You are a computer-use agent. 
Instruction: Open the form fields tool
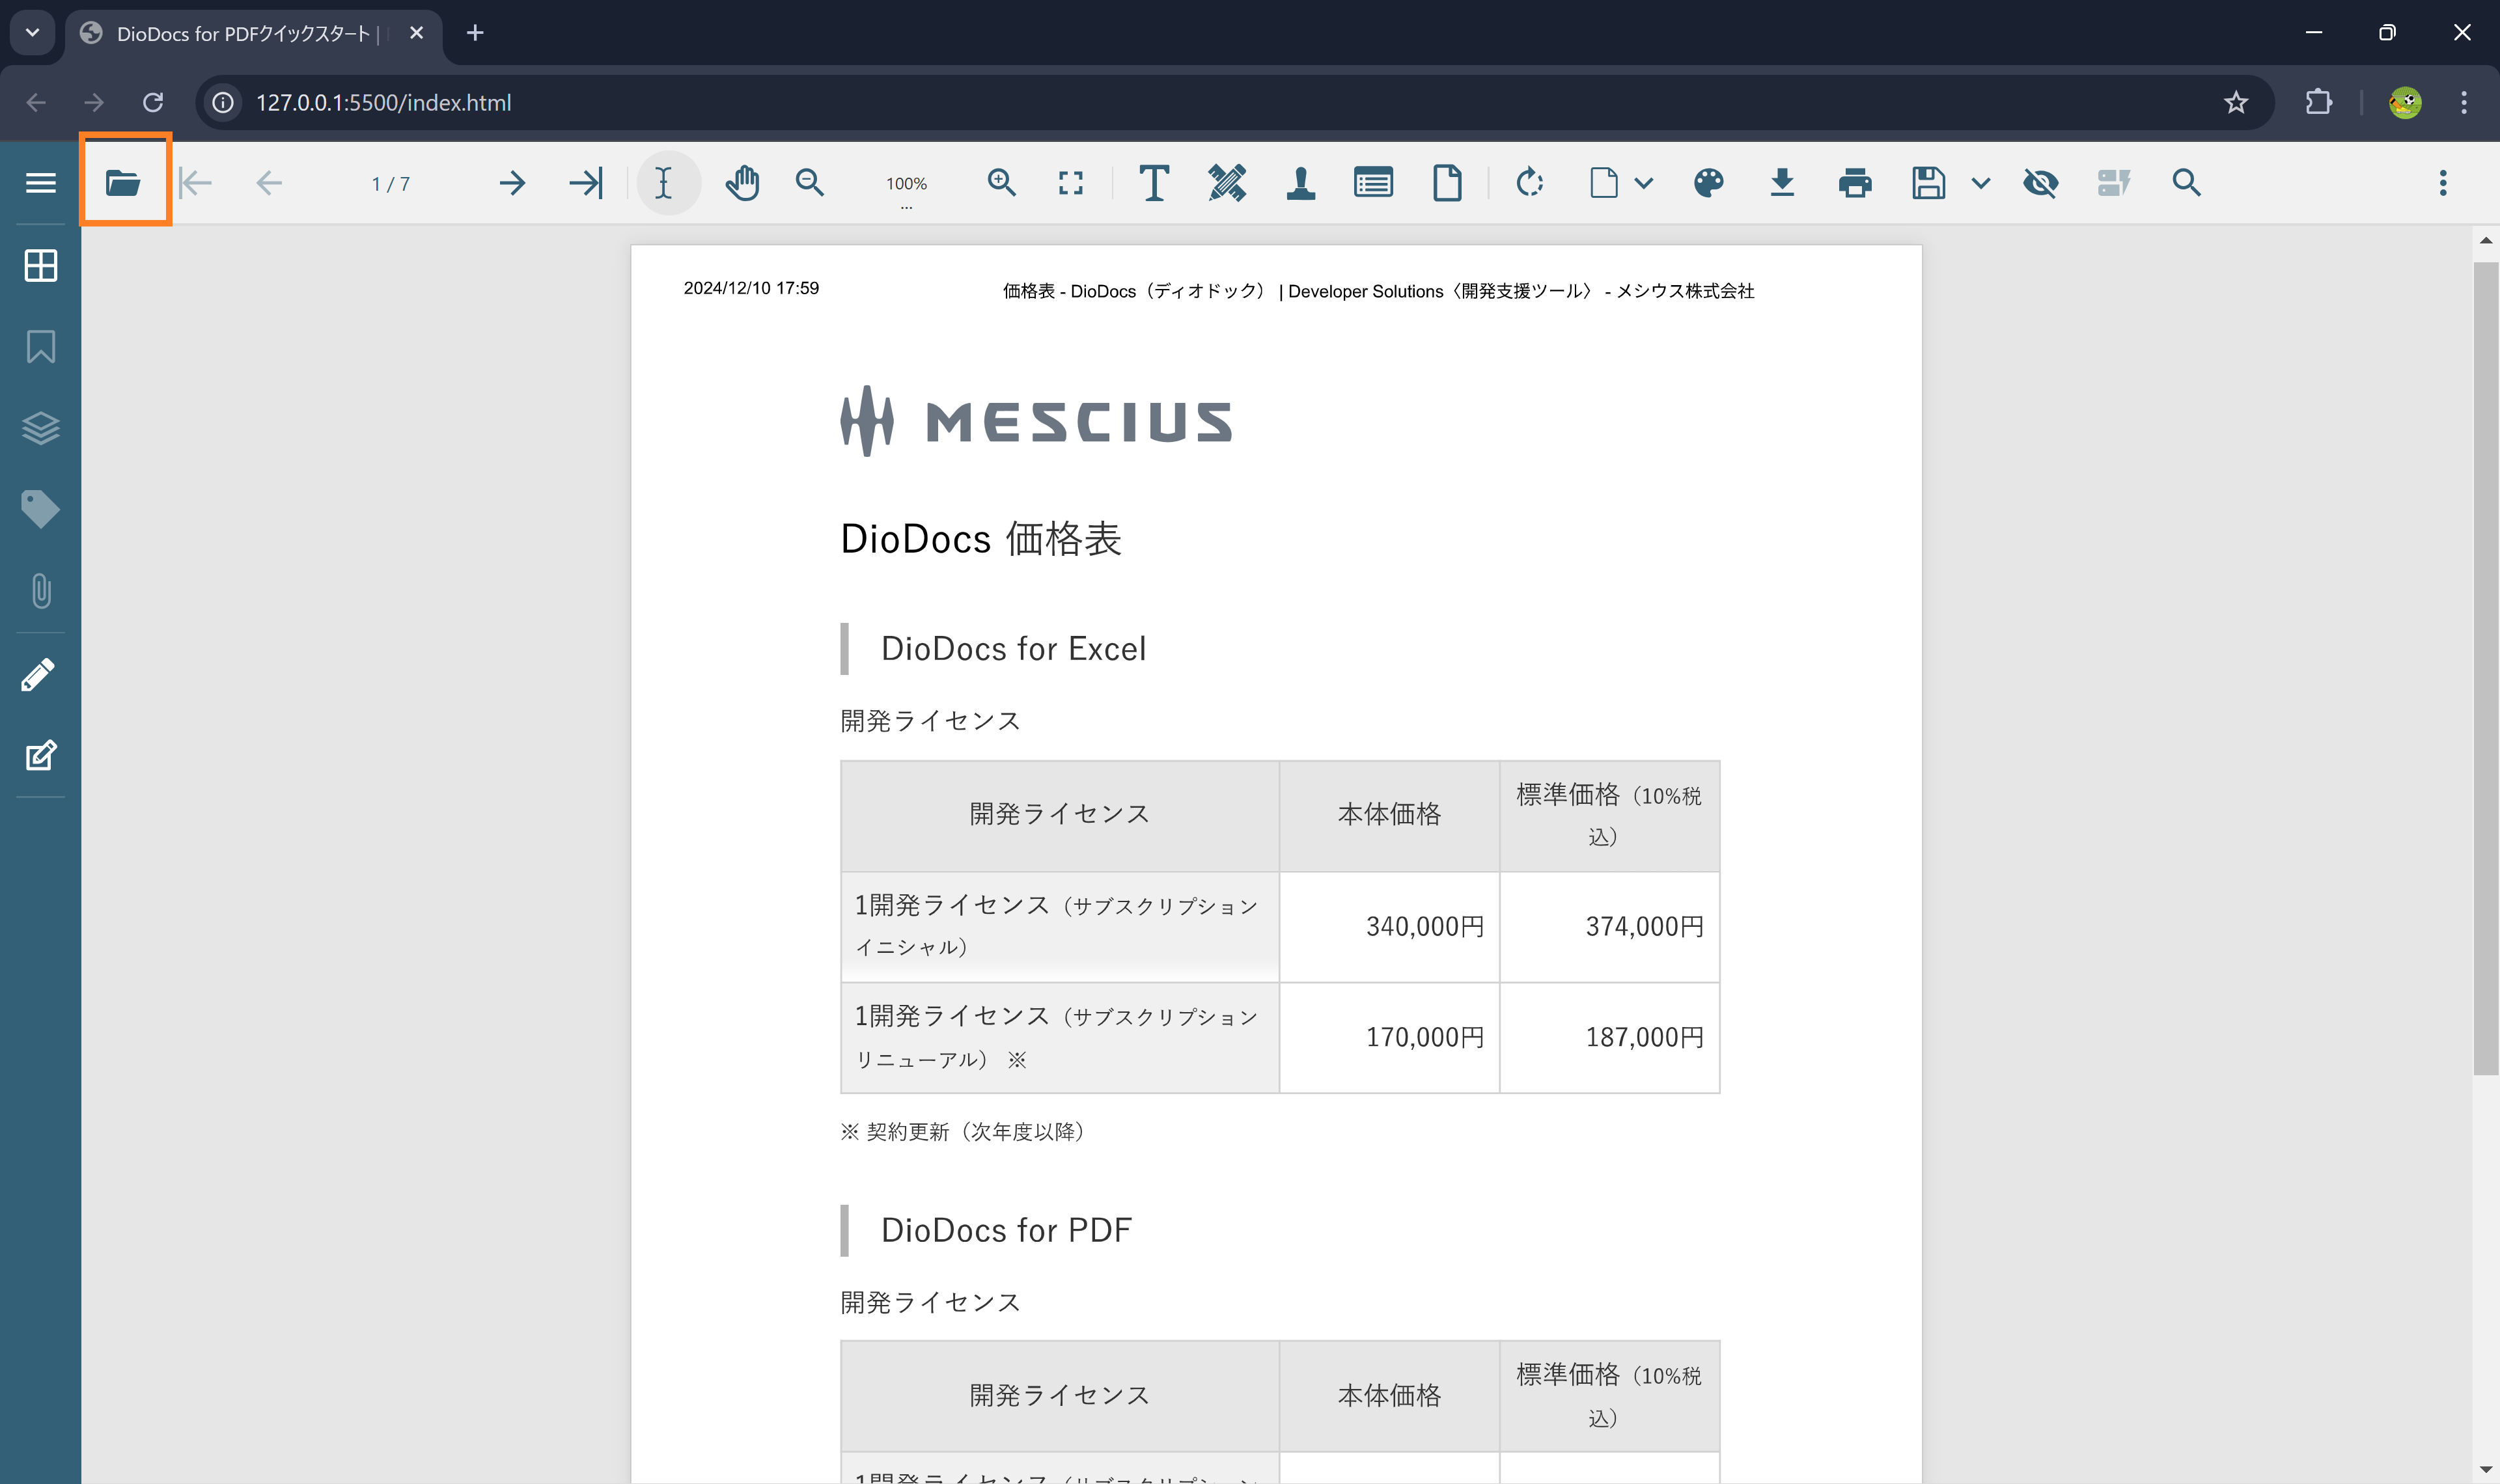1374,183
